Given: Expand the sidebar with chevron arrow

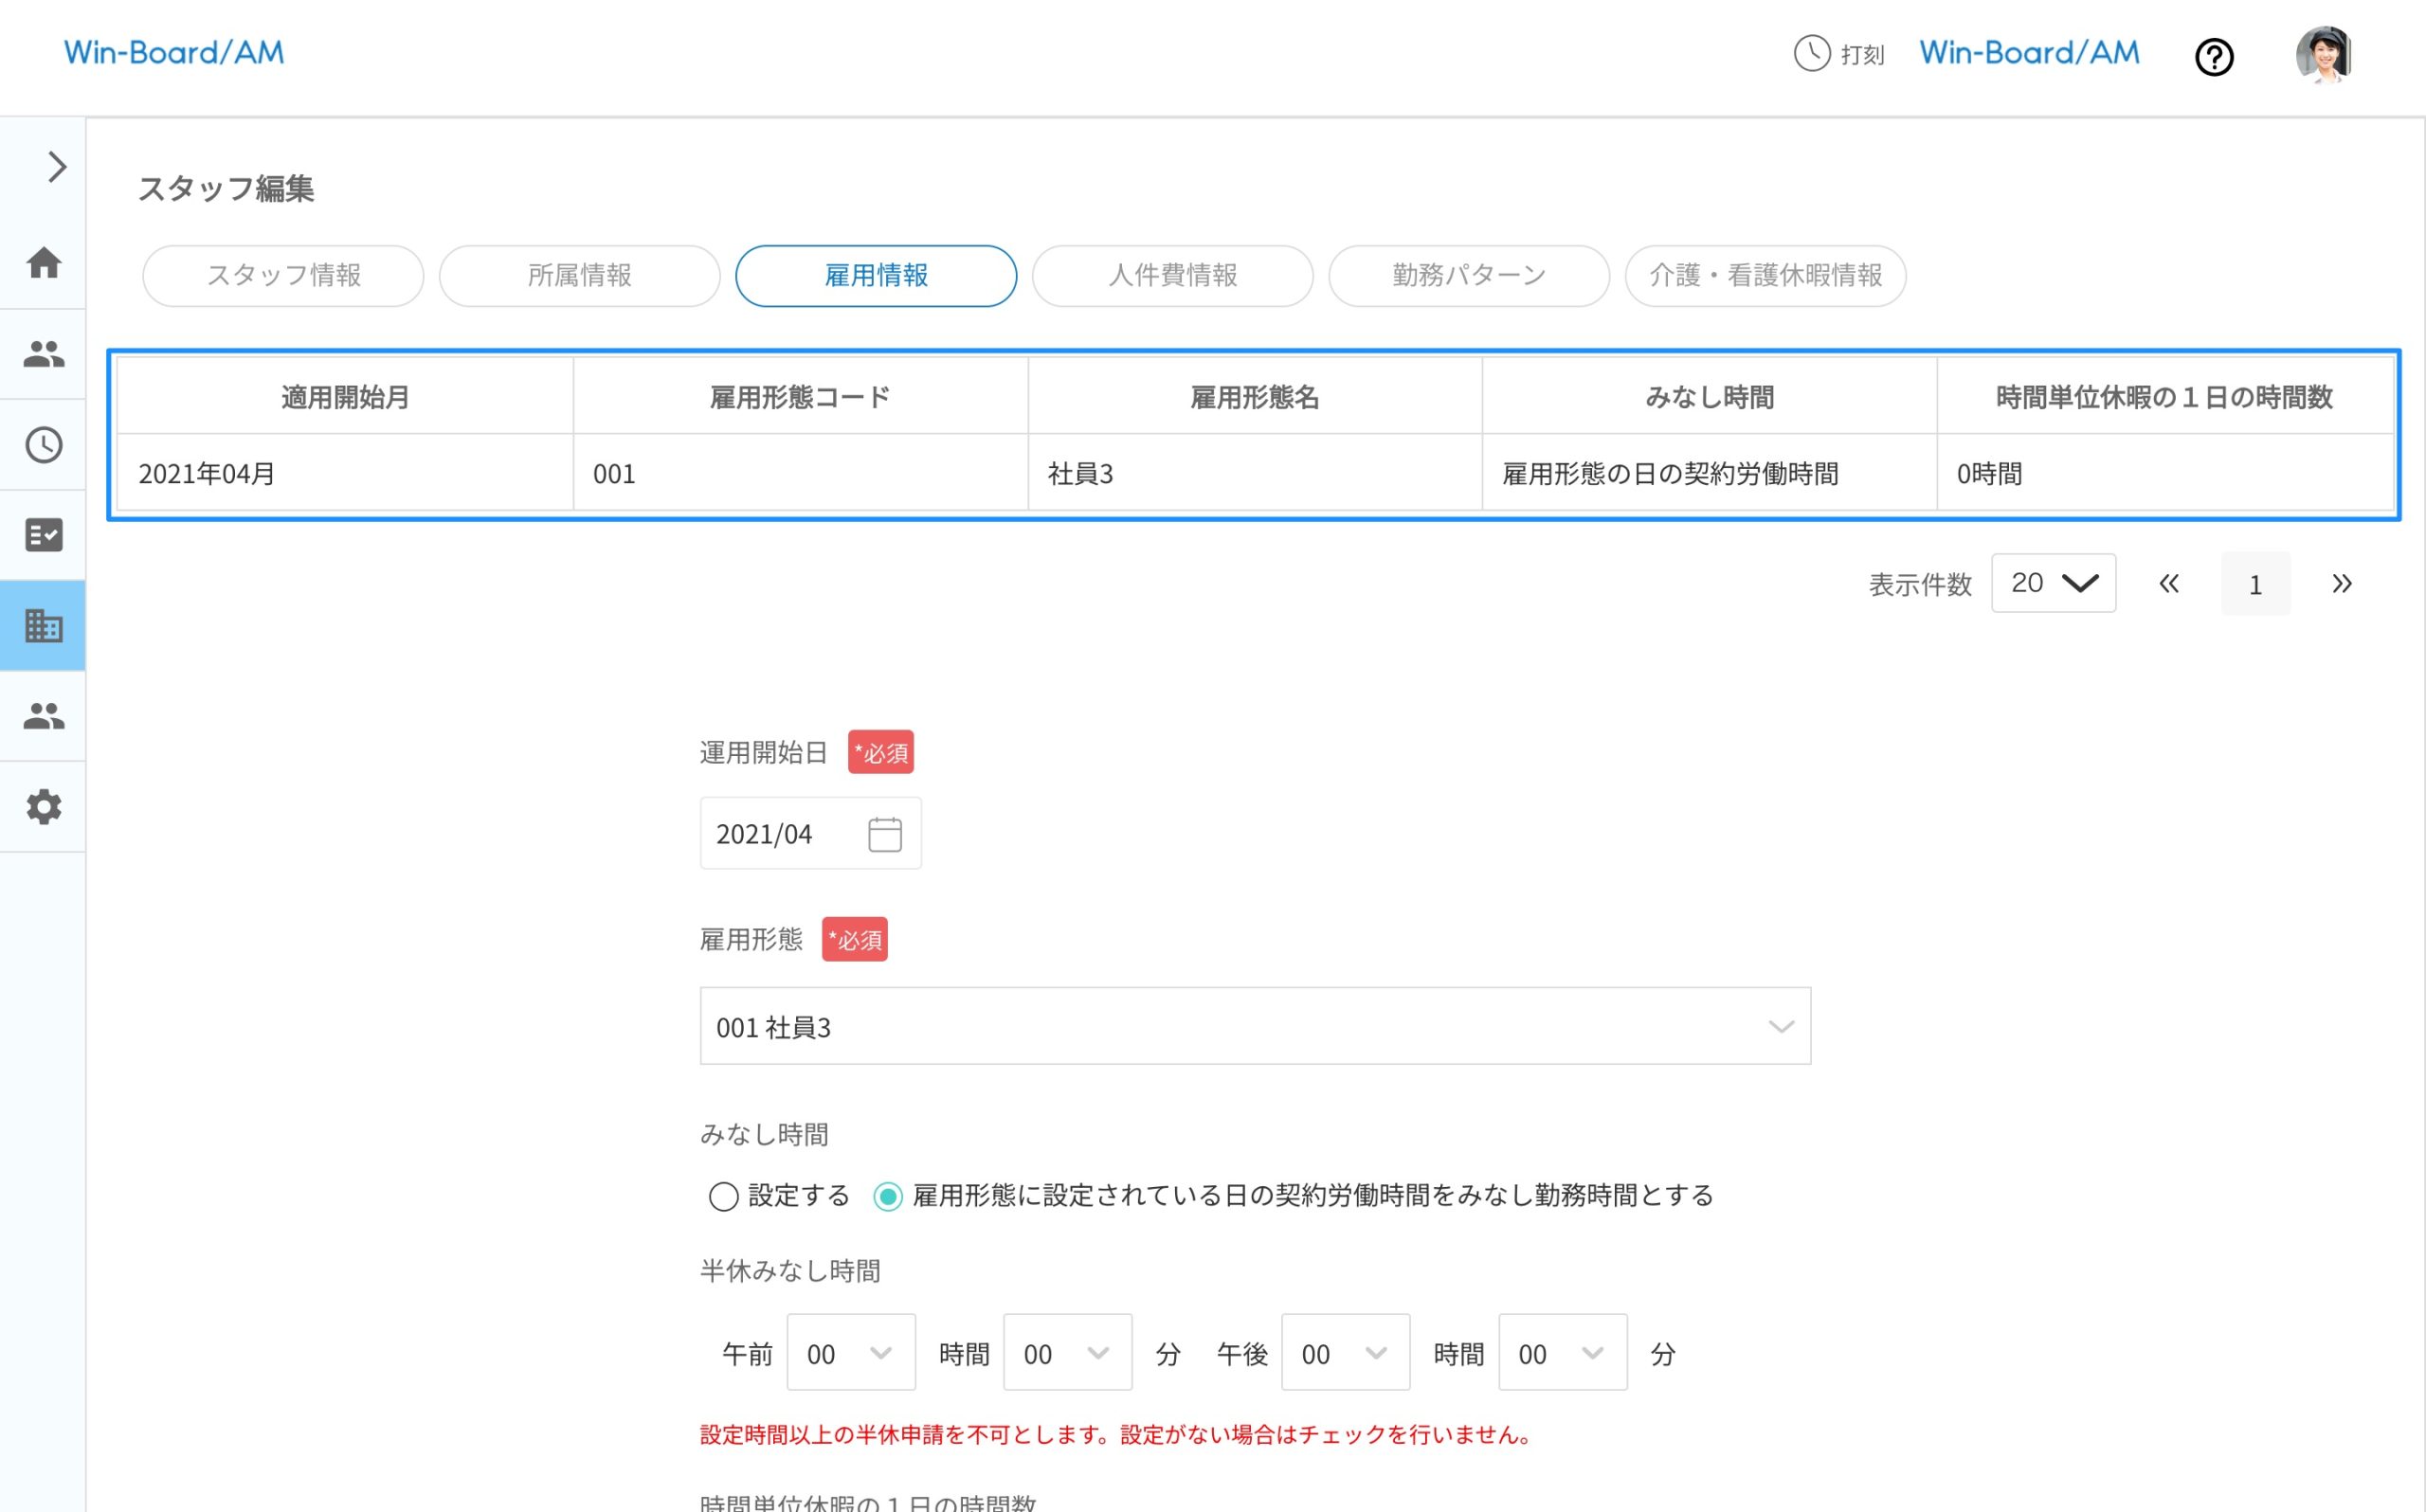Looking at the screenshot, I should pos(56,167).
